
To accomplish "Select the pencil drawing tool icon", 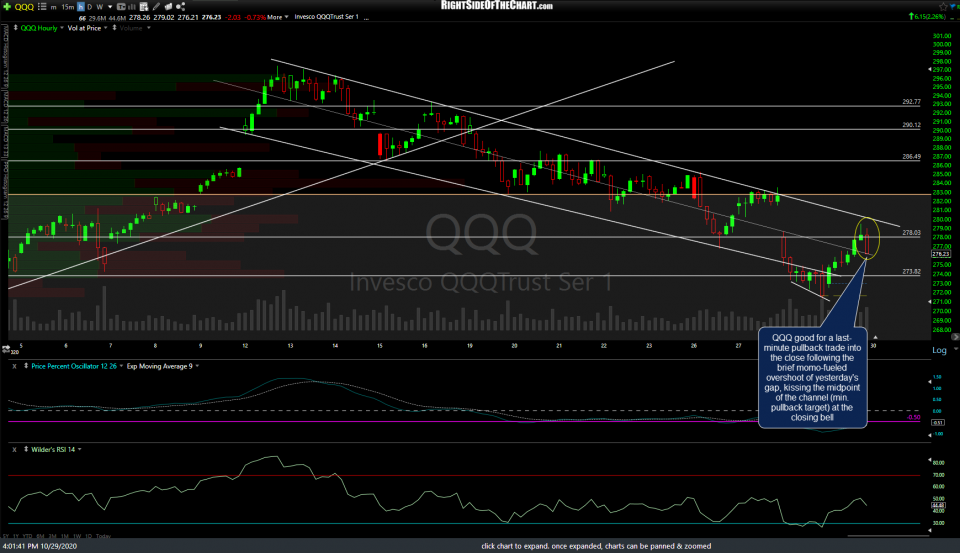I will (x=157, y=7).
